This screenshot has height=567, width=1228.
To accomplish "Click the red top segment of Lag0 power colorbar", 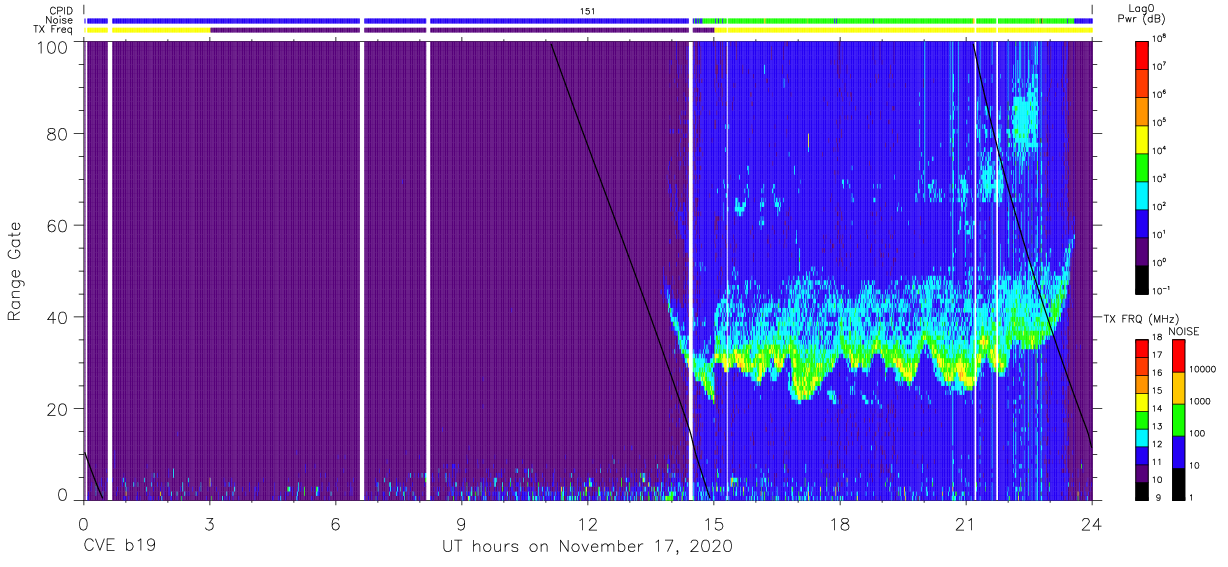I will pos(1143,54).
